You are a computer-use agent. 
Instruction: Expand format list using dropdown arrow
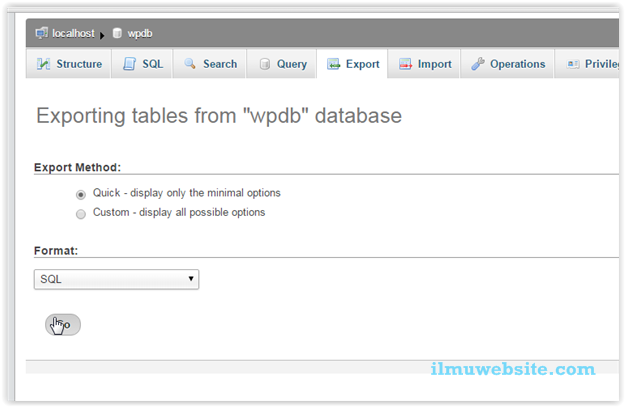(x=191, y=279)
